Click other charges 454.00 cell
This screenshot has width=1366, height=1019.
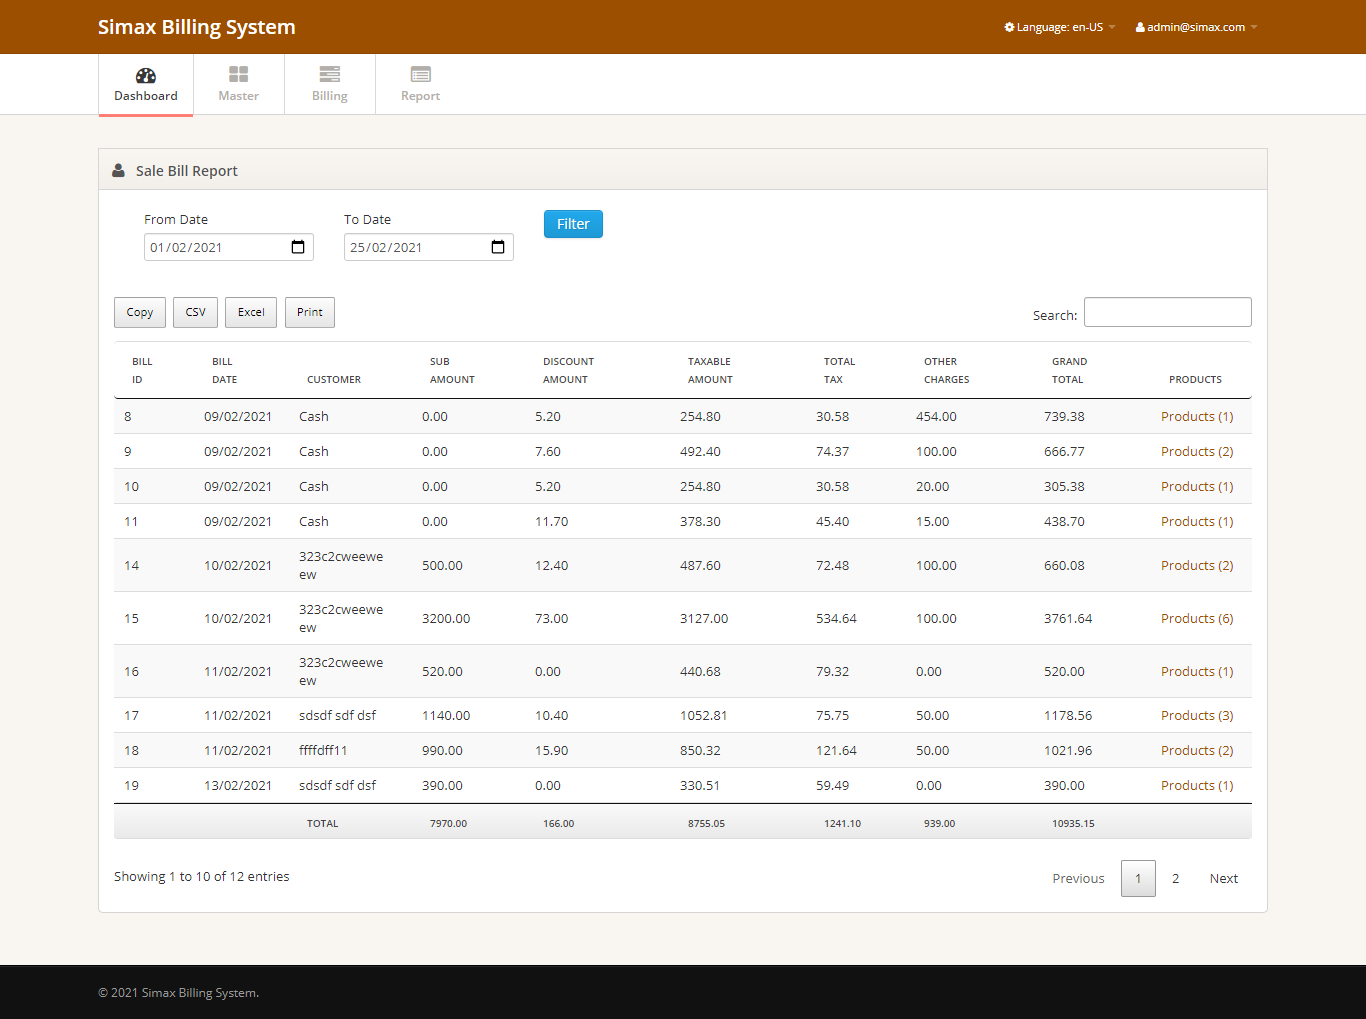936,416
